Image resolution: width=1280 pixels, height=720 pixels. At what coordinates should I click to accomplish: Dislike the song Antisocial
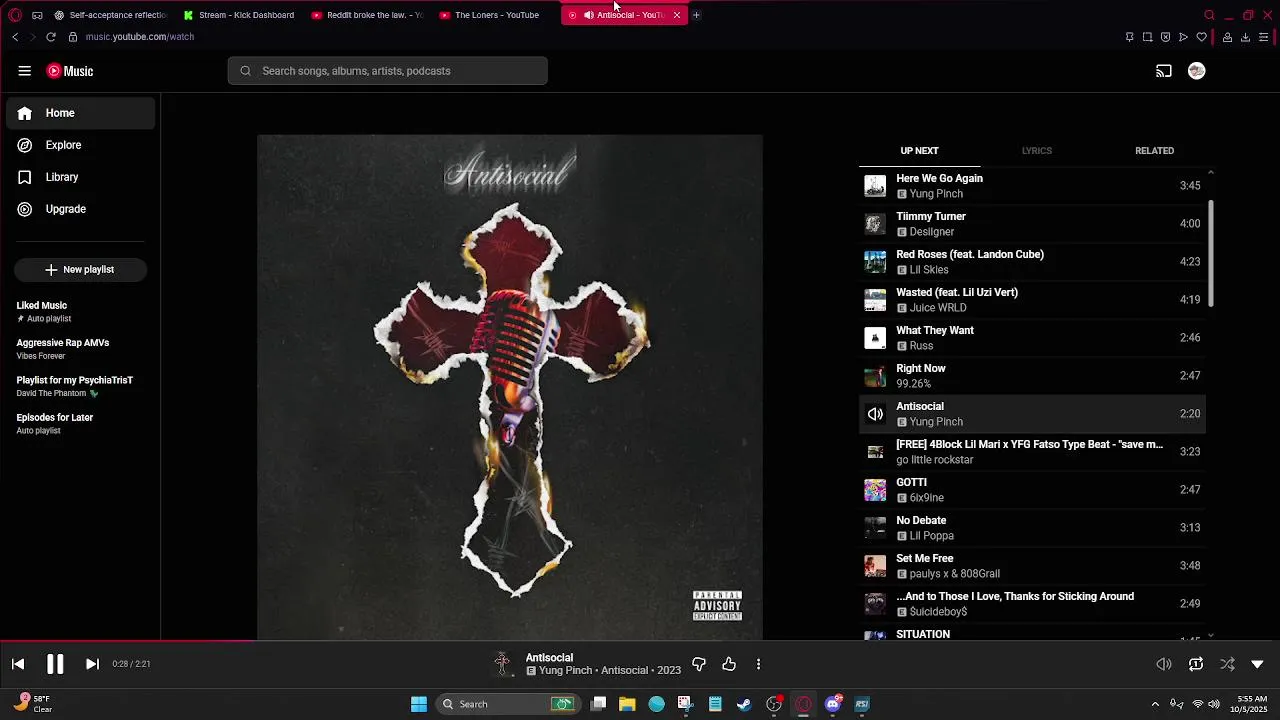699,664
